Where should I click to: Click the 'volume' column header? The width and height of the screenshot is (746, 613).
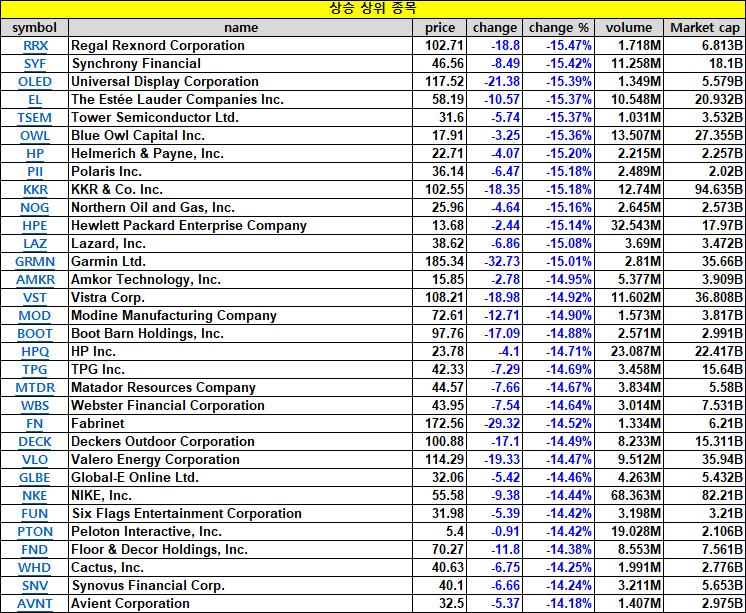tap(629, 28)
